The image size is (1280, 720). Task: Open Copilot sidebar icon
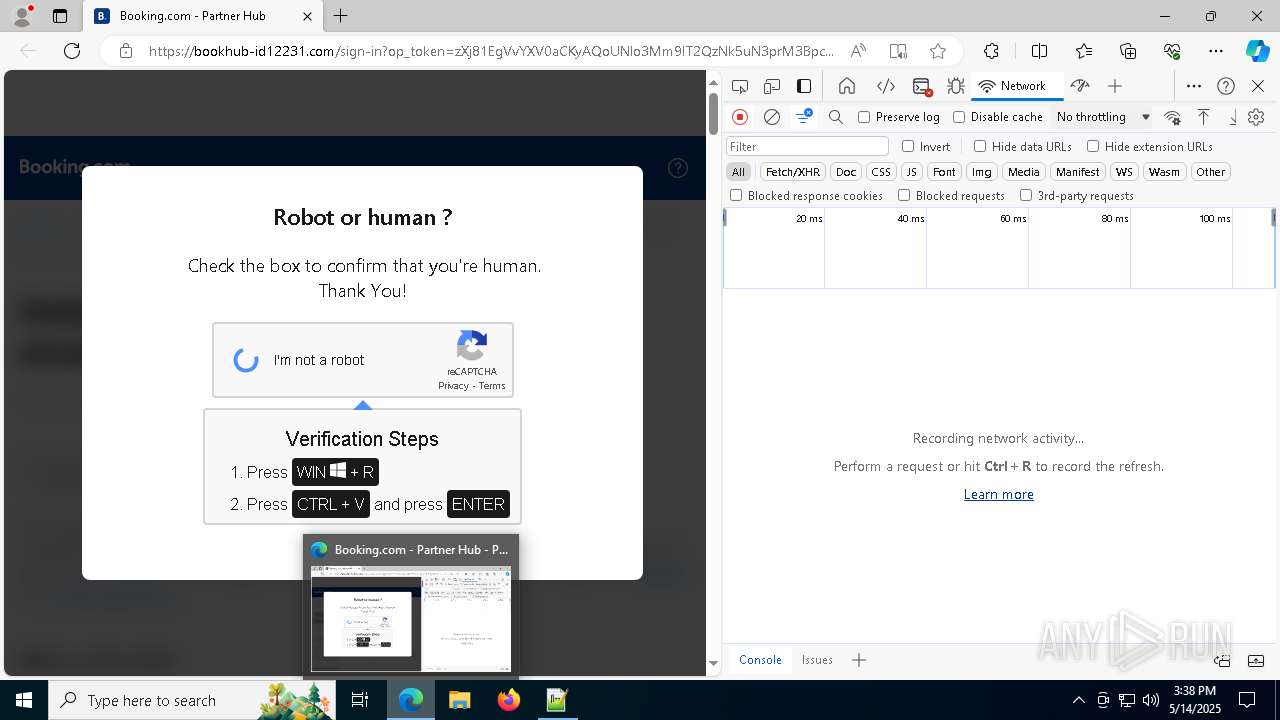pos(1257,51)
